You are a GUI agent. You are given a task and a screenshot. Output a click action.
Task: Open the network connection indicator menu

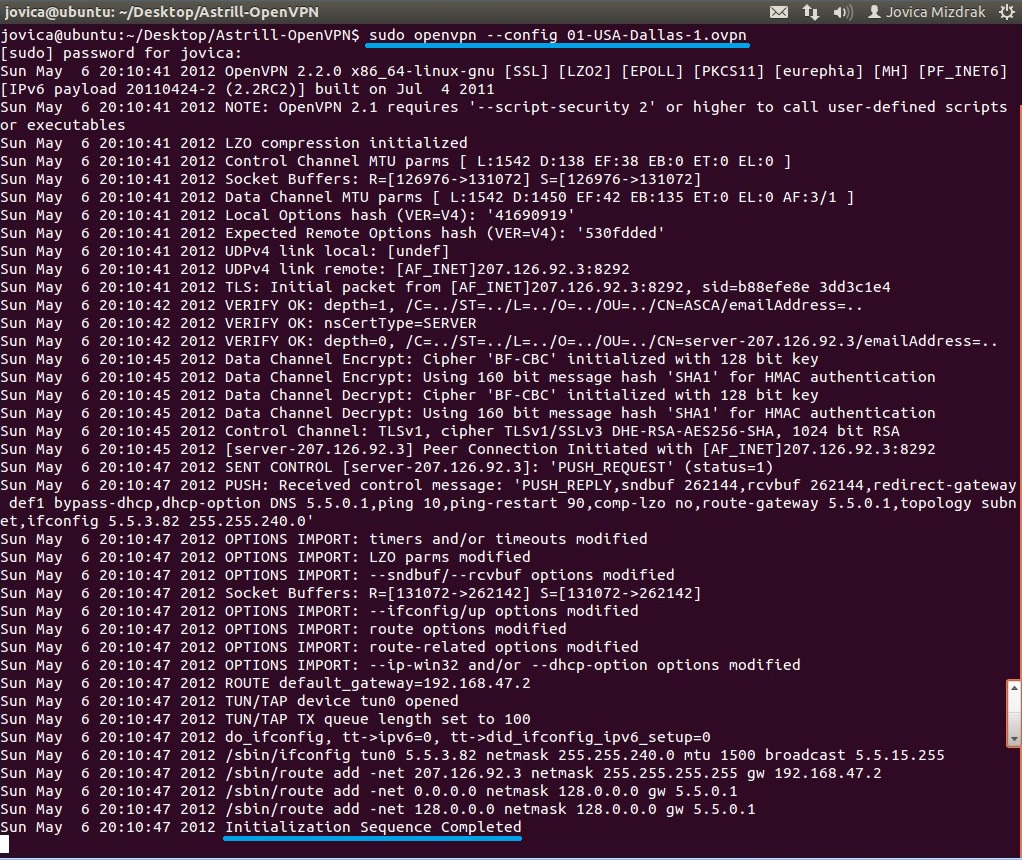811,12
